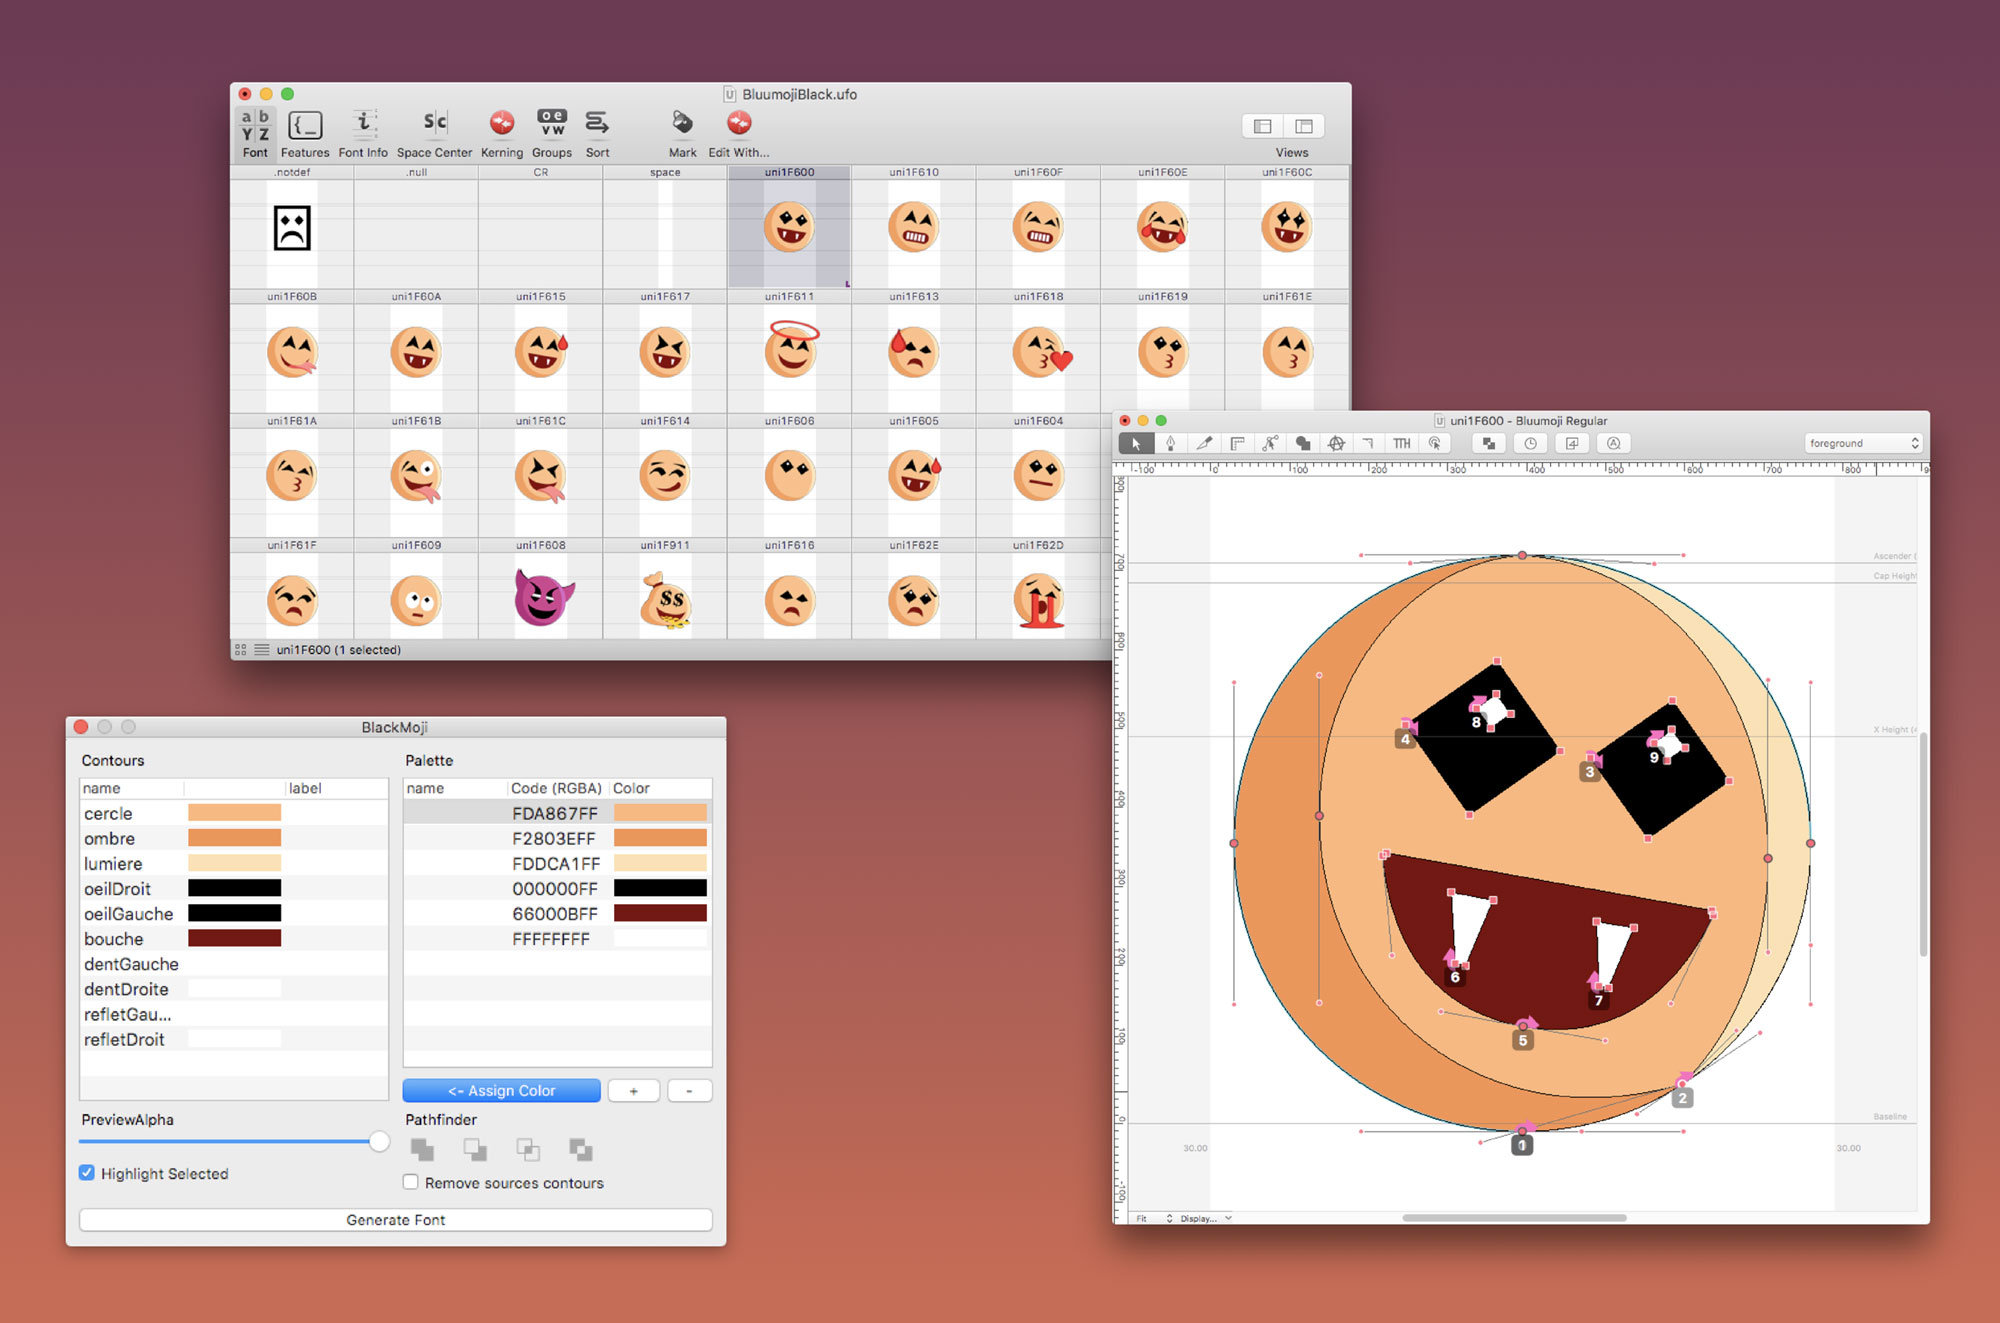Viewport: 2000px width, 1323px height.
Task: Activate the TTH hinting tool
Action: 1402,443
